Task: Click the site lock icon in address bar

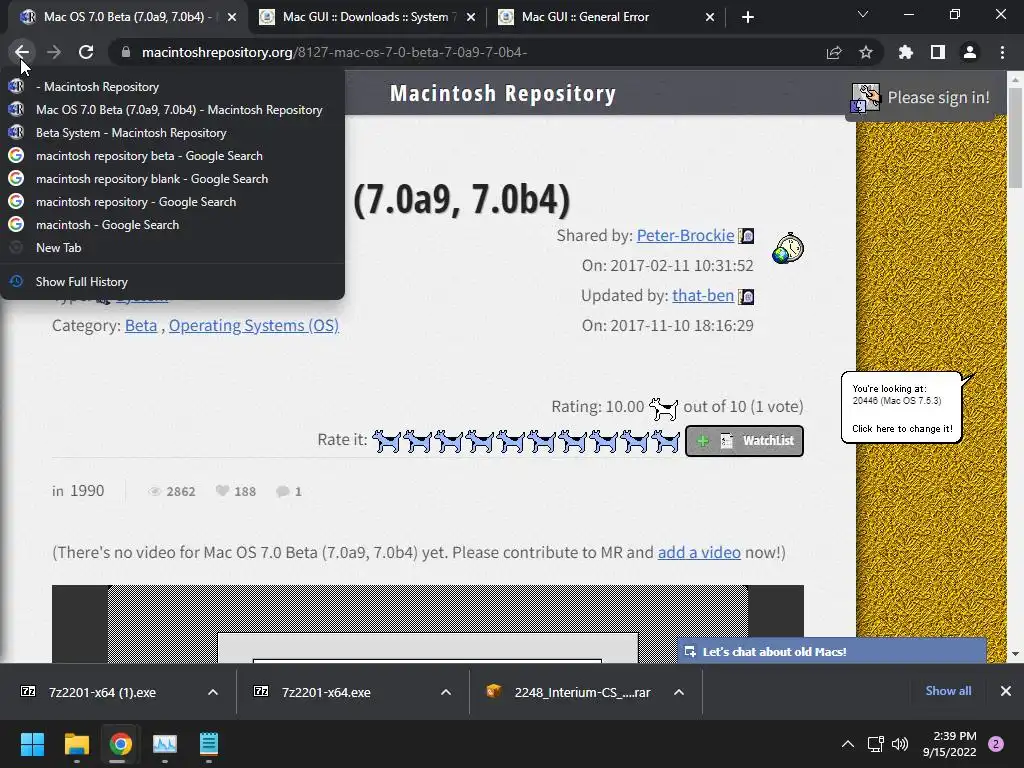Action: pyautogui.click(x=126, y=52)
